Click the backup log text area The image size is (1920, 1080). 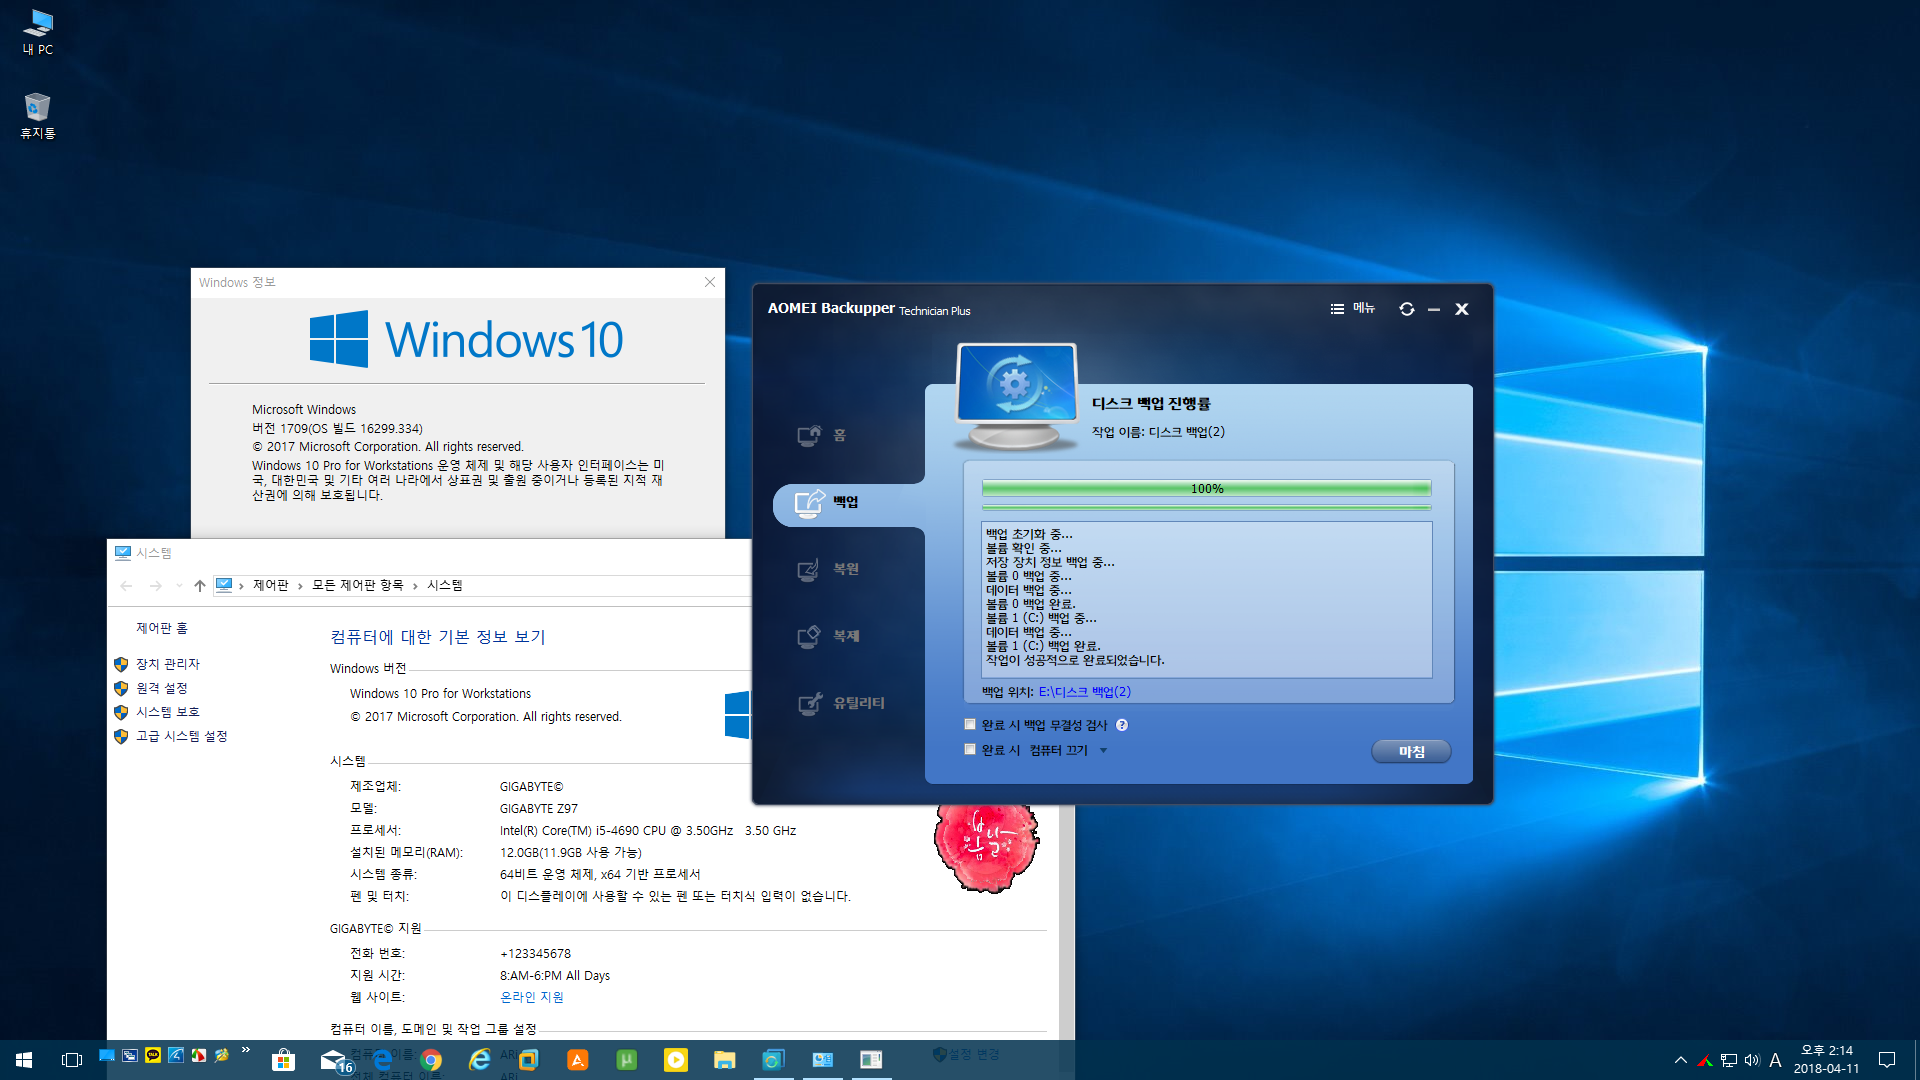1206,599
